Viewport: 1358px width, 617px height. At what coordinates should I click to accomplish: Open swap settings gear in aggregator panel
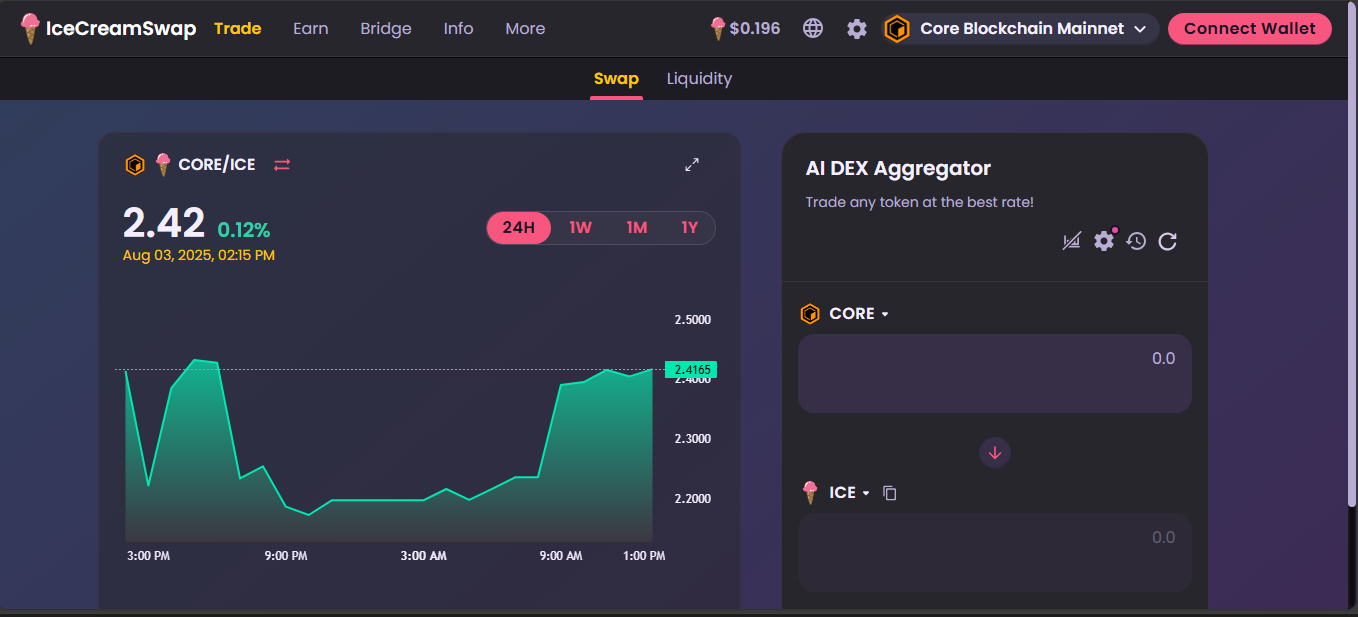click(x=1104, y=241)
